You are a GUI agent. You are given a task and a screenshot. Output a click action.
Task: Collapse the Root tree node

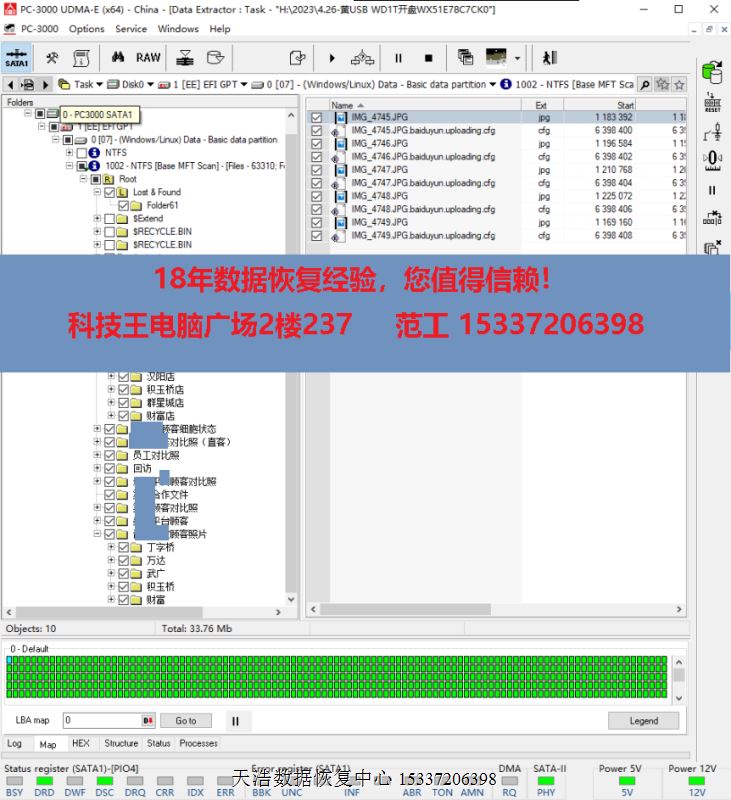82,179
